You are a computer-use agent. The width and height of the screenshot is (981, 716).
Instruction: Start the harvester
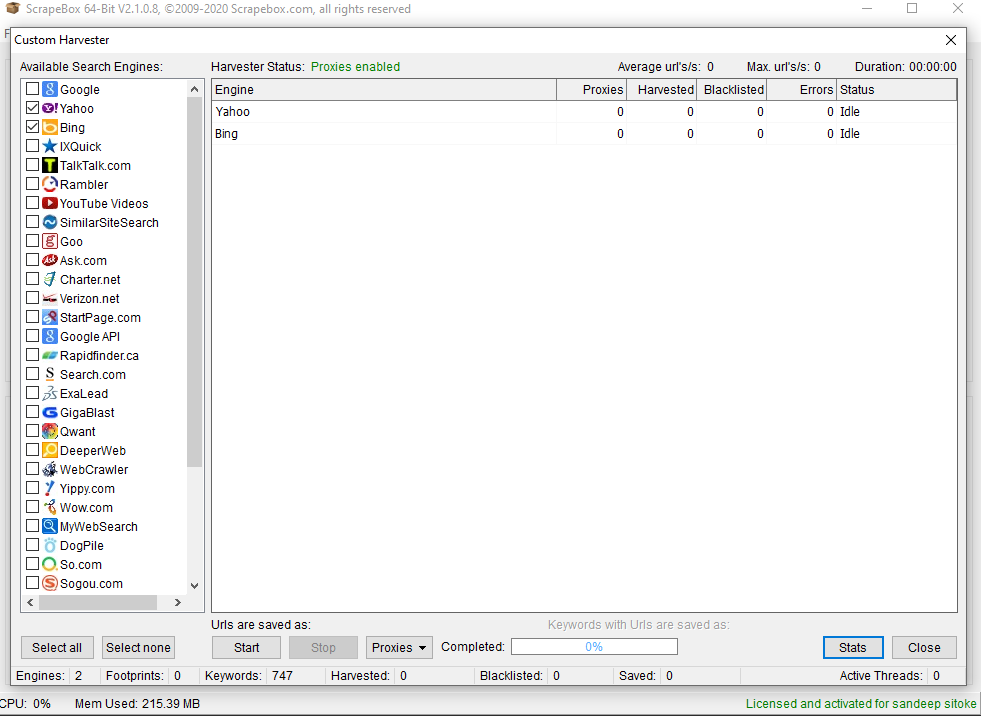pyautogui.click(x=247, y=648)
